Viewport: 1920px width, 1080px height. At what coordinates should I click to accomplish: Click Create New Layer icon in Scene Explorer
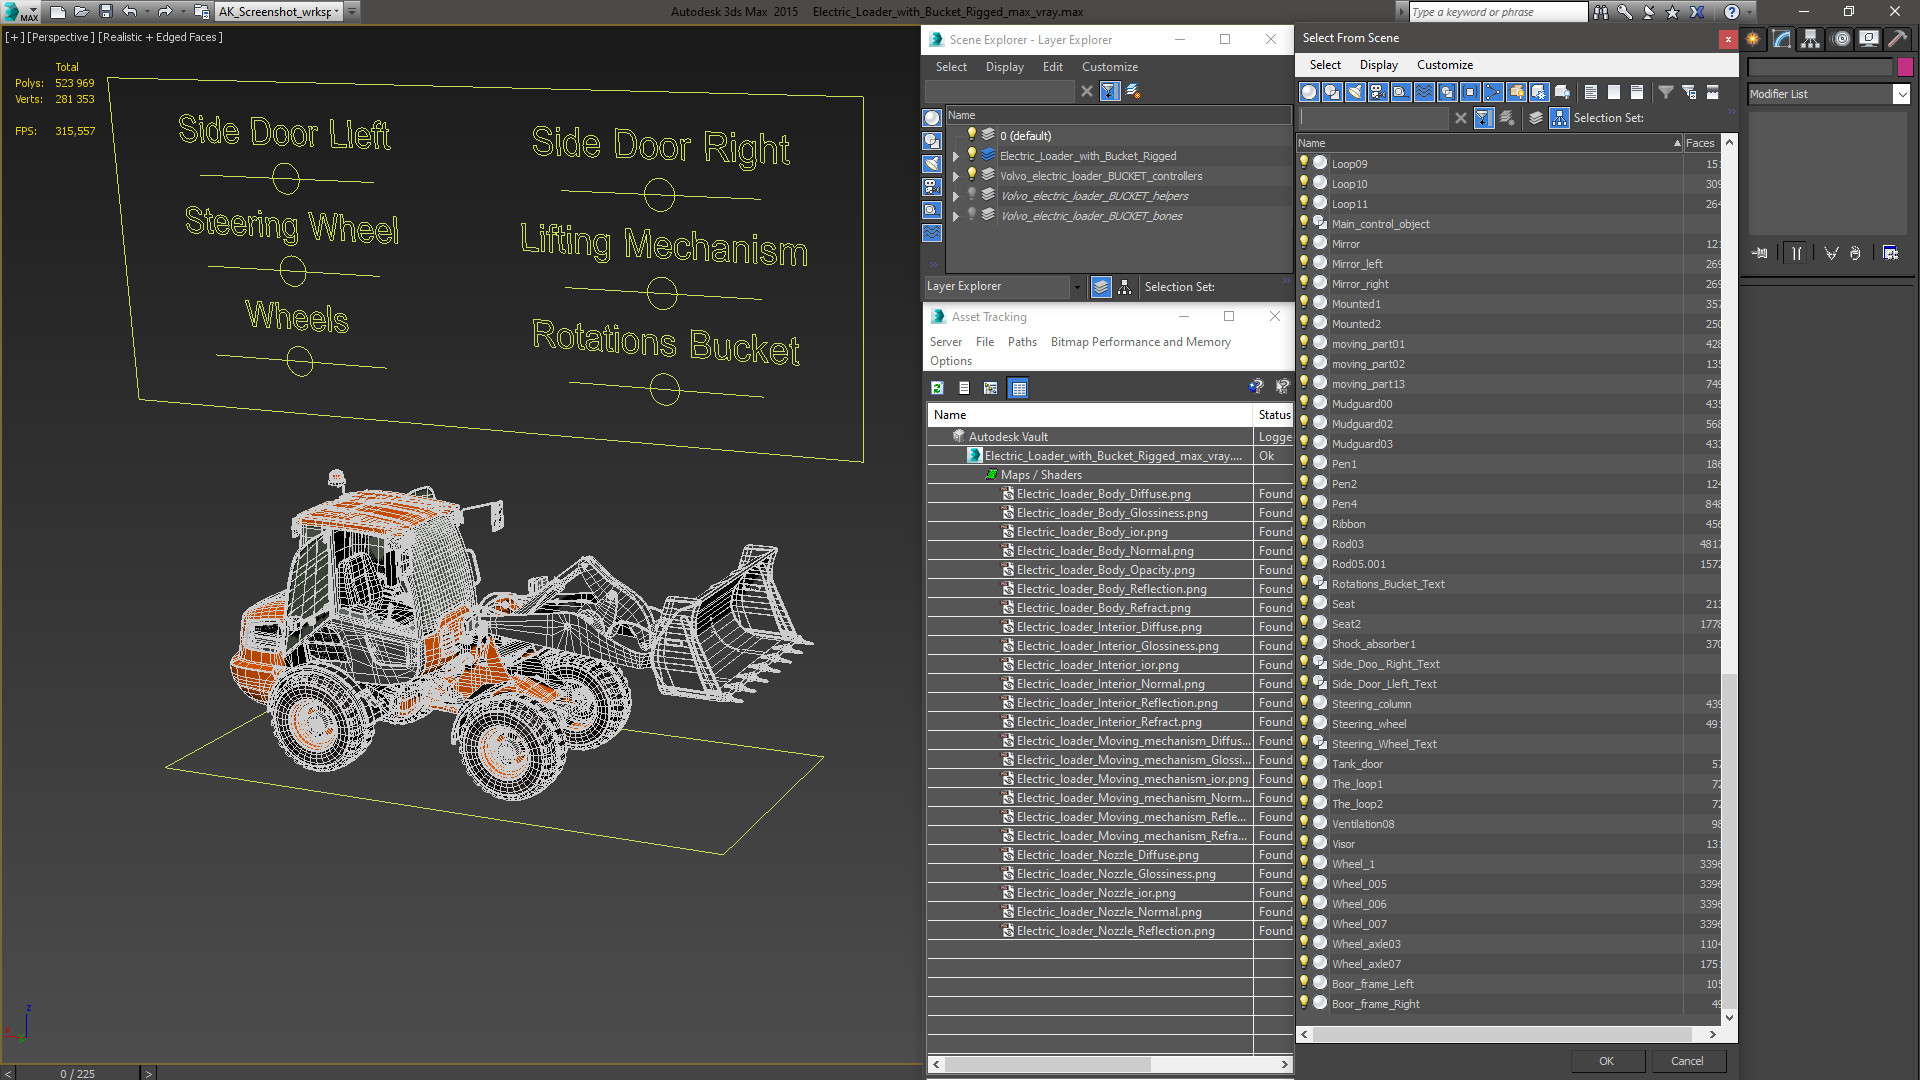(x=1133, y=91)
